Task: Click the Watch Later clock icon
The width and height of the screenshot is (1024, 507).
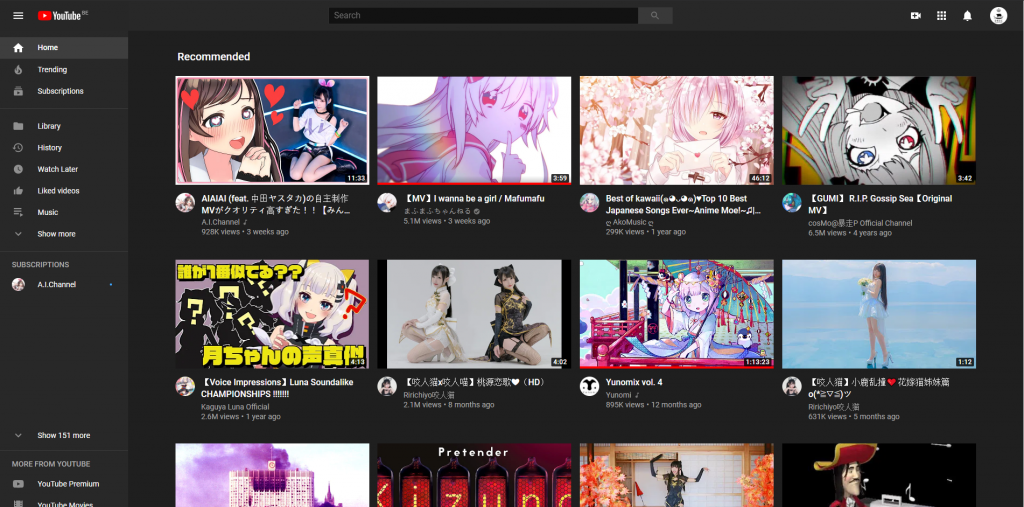Action: pos(18,169)
